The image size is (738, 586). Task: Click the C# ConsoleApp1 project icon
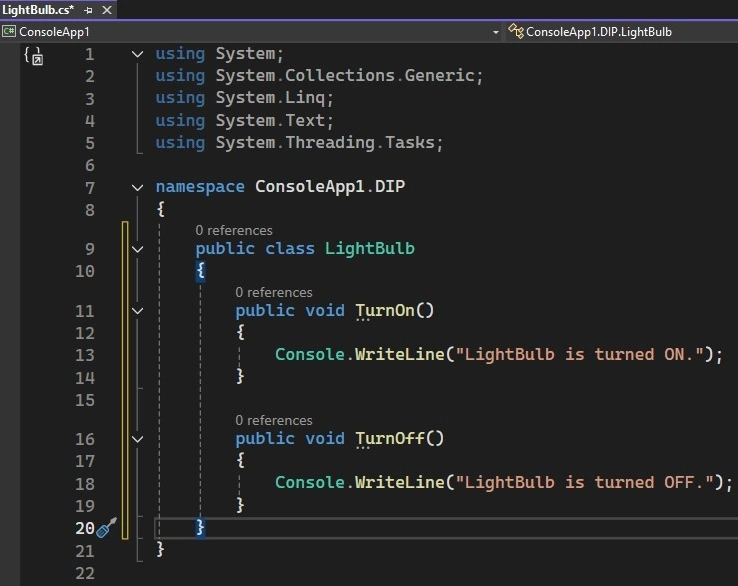(x=8, y=32)
